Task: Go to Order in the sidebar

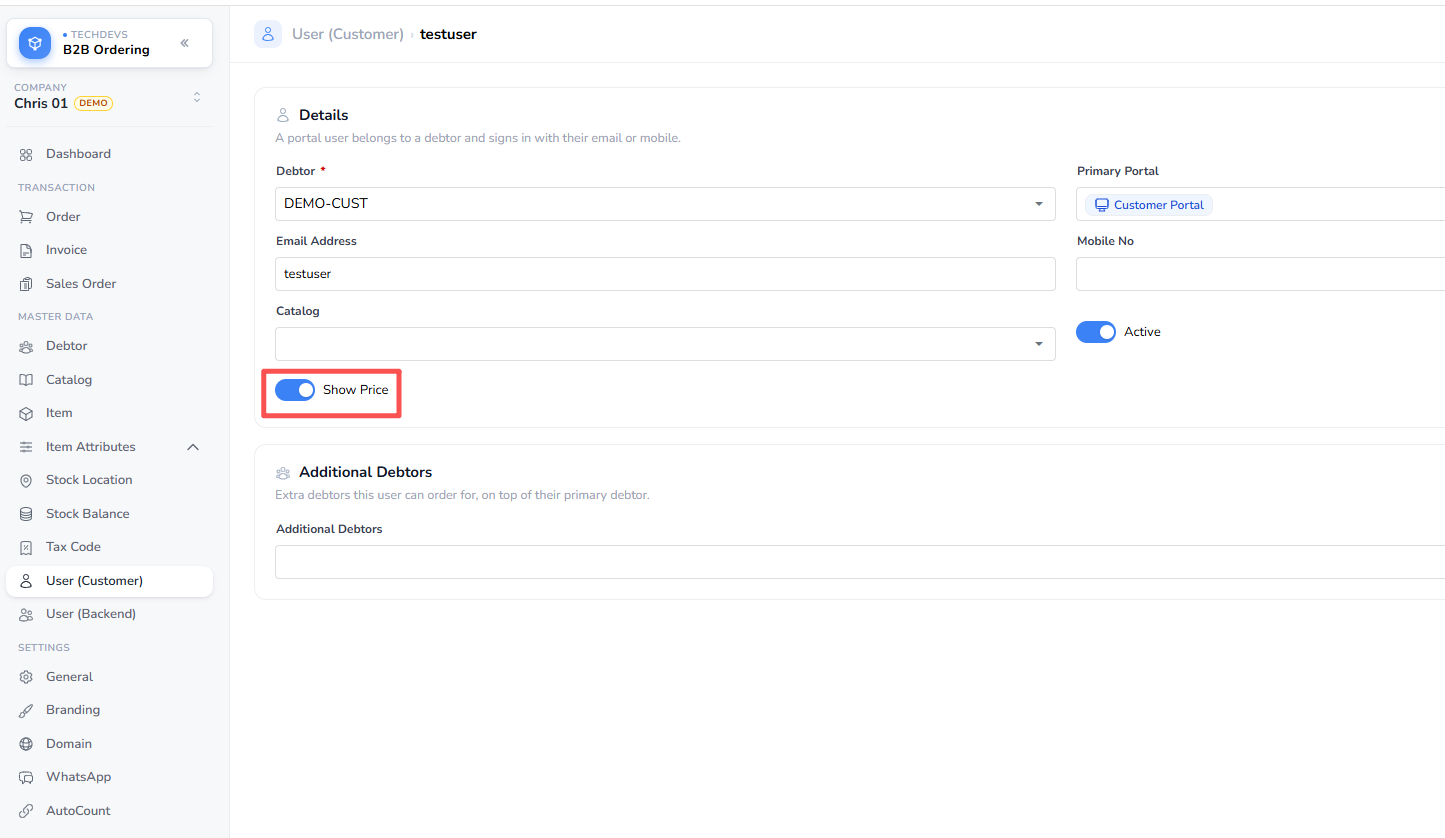Action: pyautogui.click(x=109, y=217)
